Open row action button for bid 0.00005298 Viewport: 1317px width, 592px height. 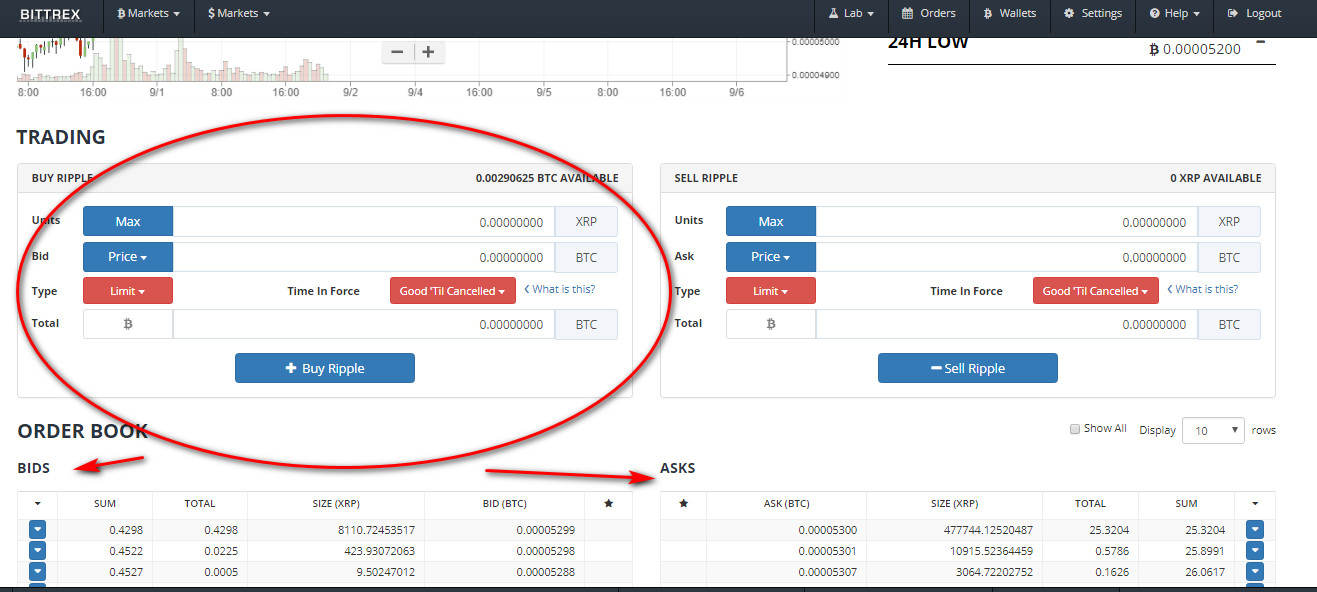pos(37,551)
